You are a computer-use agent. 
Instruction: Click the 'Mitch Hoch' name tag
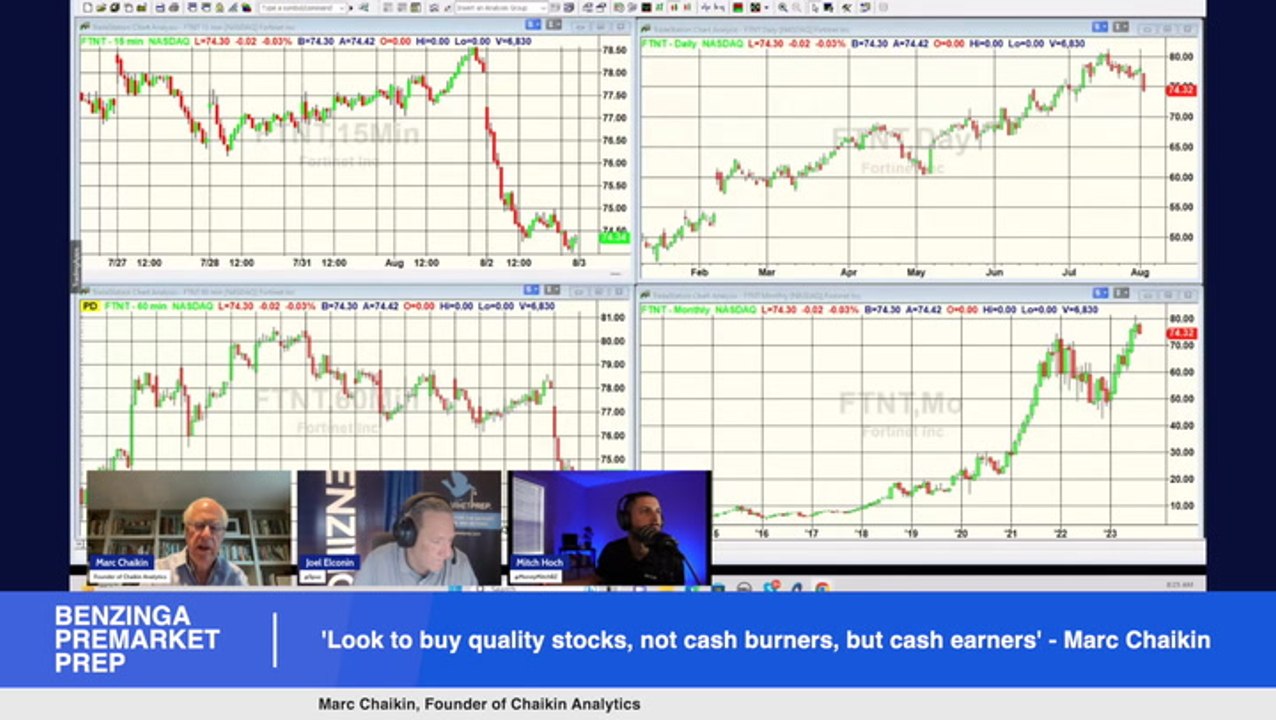(539, 563)
